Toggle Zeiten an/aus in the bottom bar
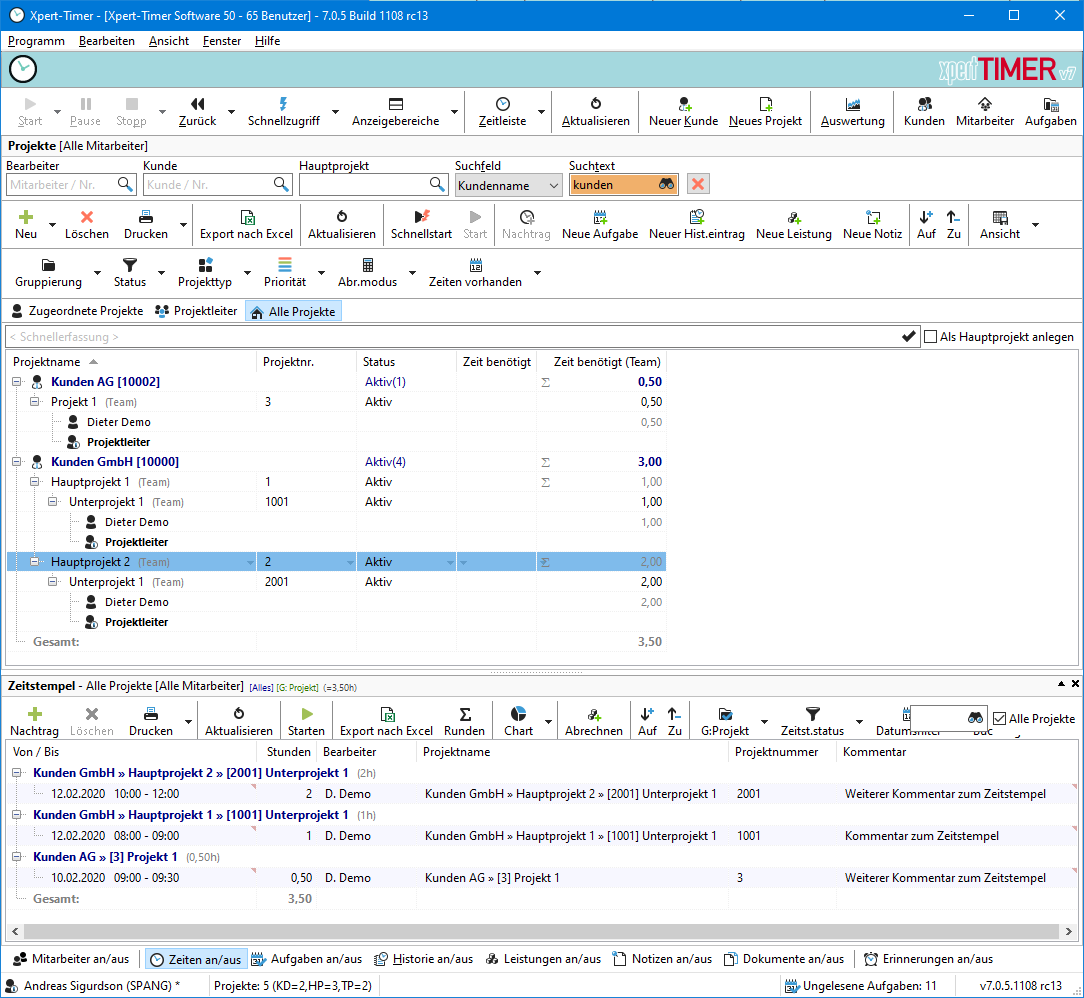The height and width of the screenshot is (998, 1084). [196, 958]
